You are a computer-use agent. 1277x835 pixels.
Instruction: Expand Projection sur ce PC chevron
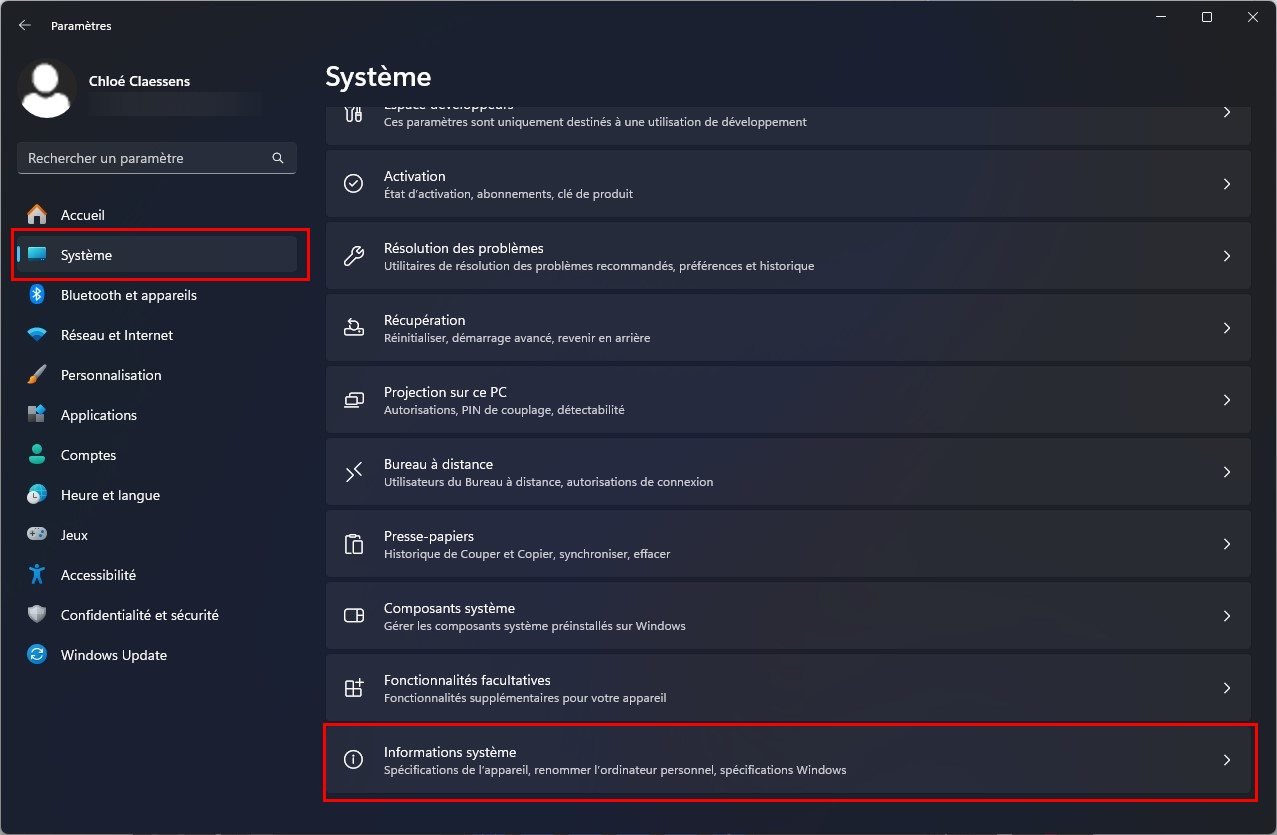pos(1227,400)
